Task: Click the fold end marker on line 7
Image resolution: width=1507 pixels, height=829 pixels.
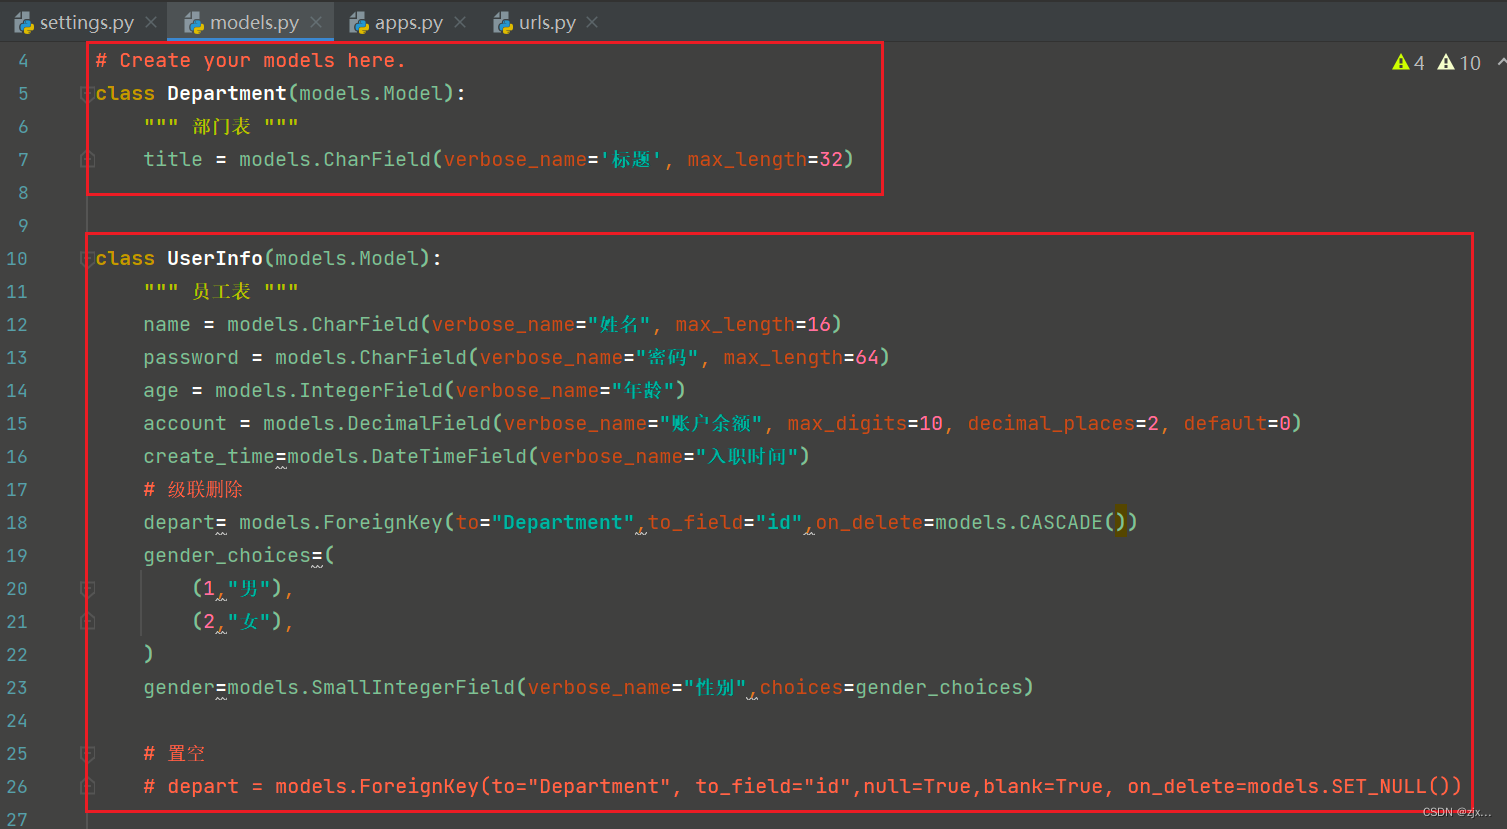Action: click(x=87, y=159)
